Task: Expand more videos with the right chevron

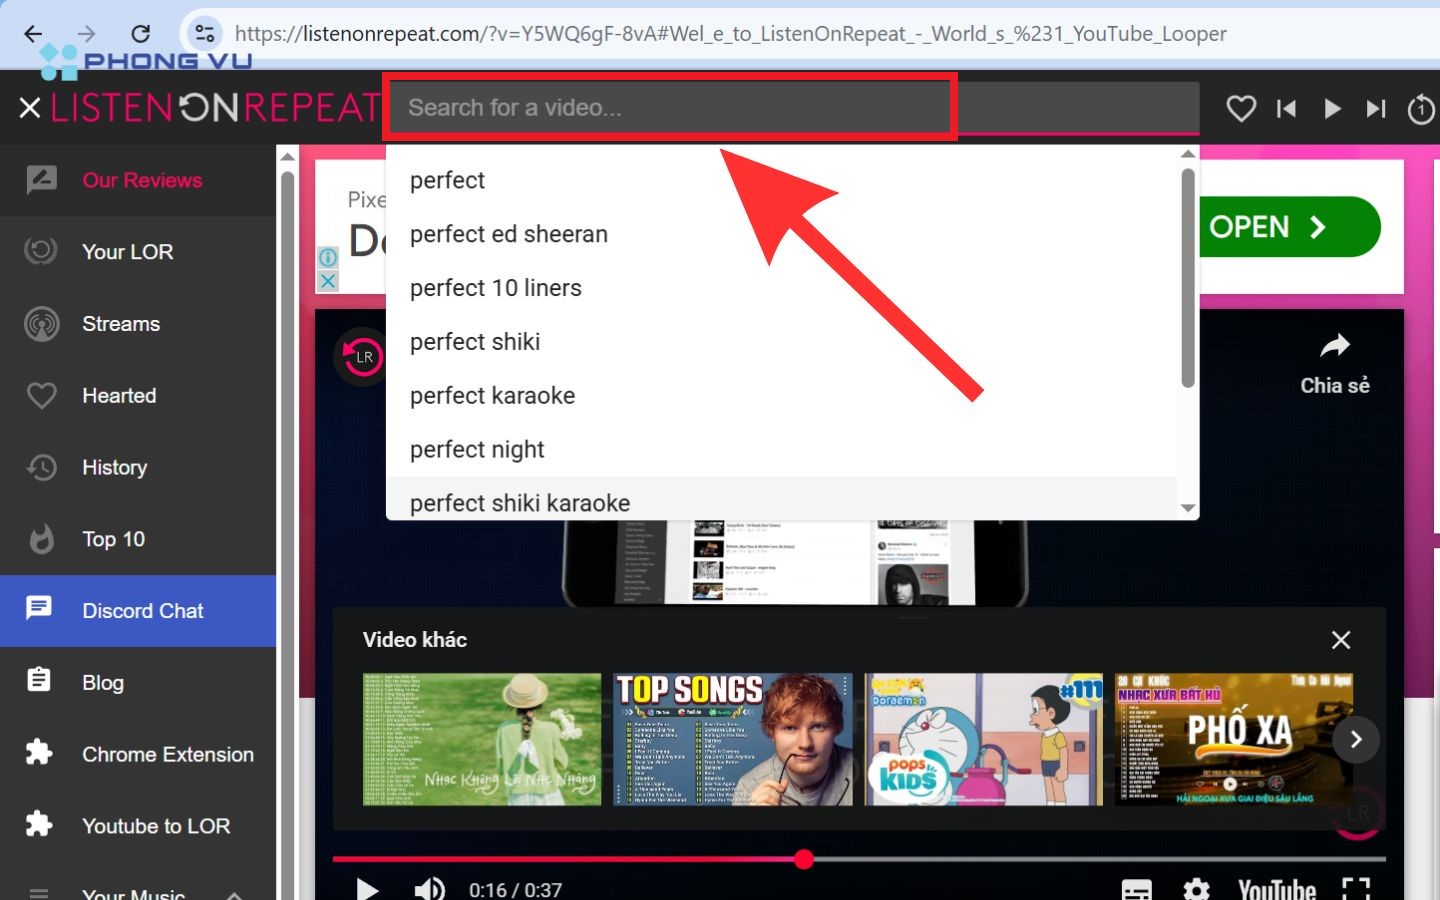Action: [x=1356, y=740]
